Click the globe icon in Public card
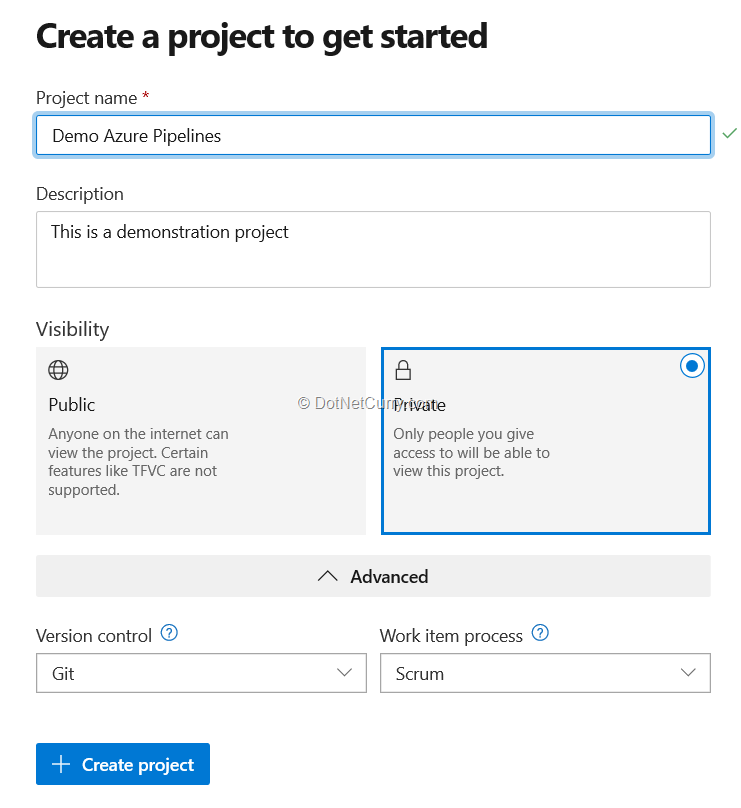The image size is (741, 808). (x=59, y=370)
